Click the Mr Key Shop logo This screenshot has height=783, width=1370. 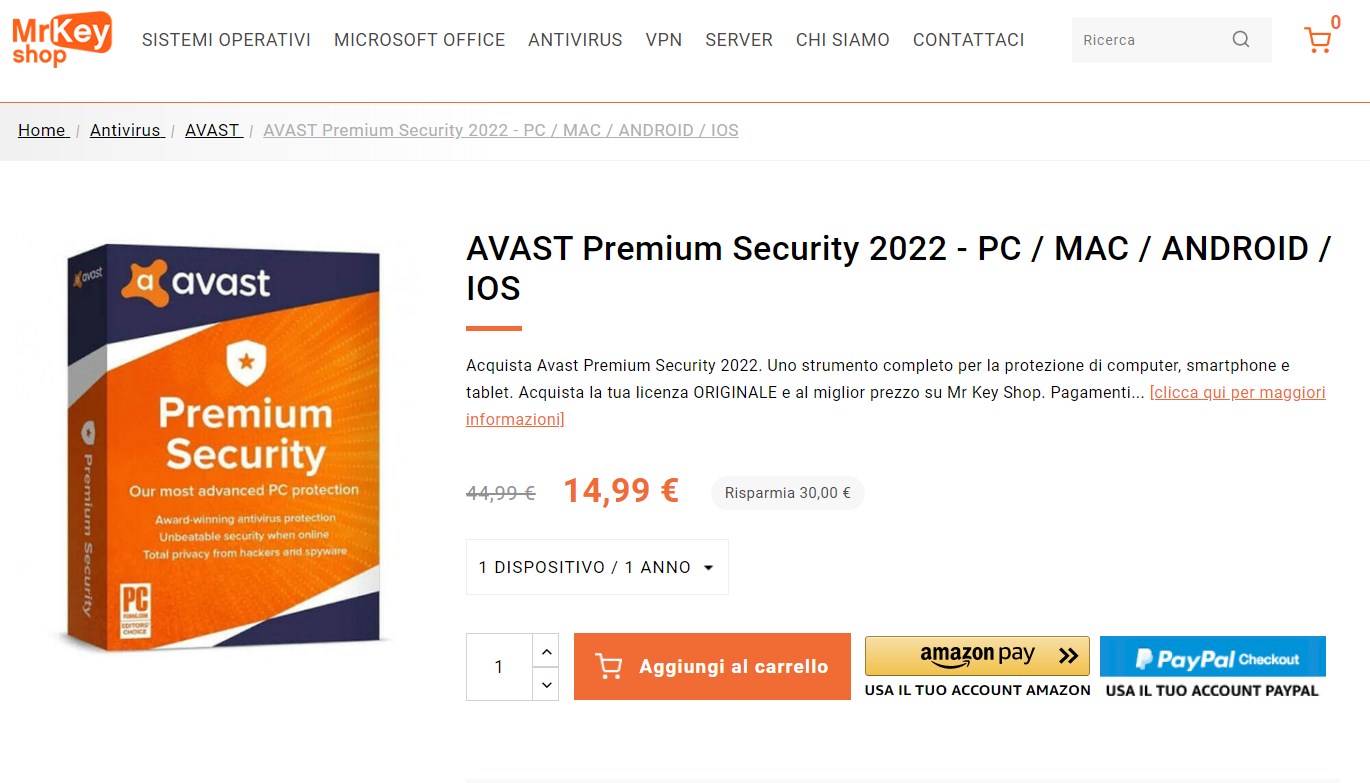point(62,39)
